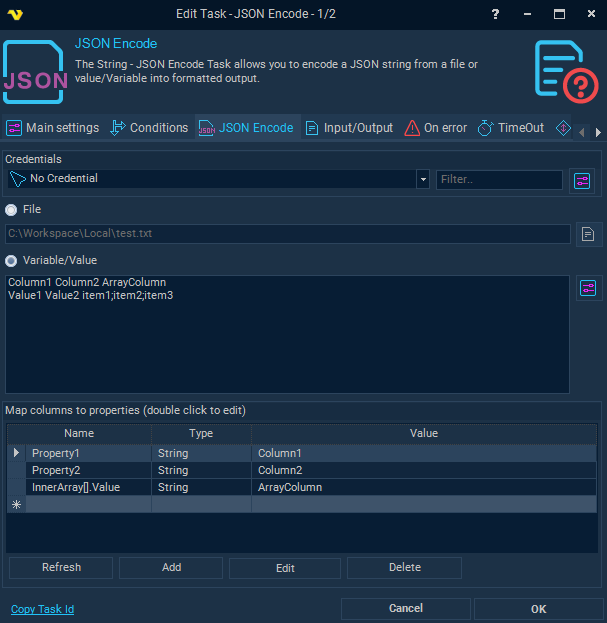Select the Property2 name cell
607x623 pixels.
click(89, 470)
